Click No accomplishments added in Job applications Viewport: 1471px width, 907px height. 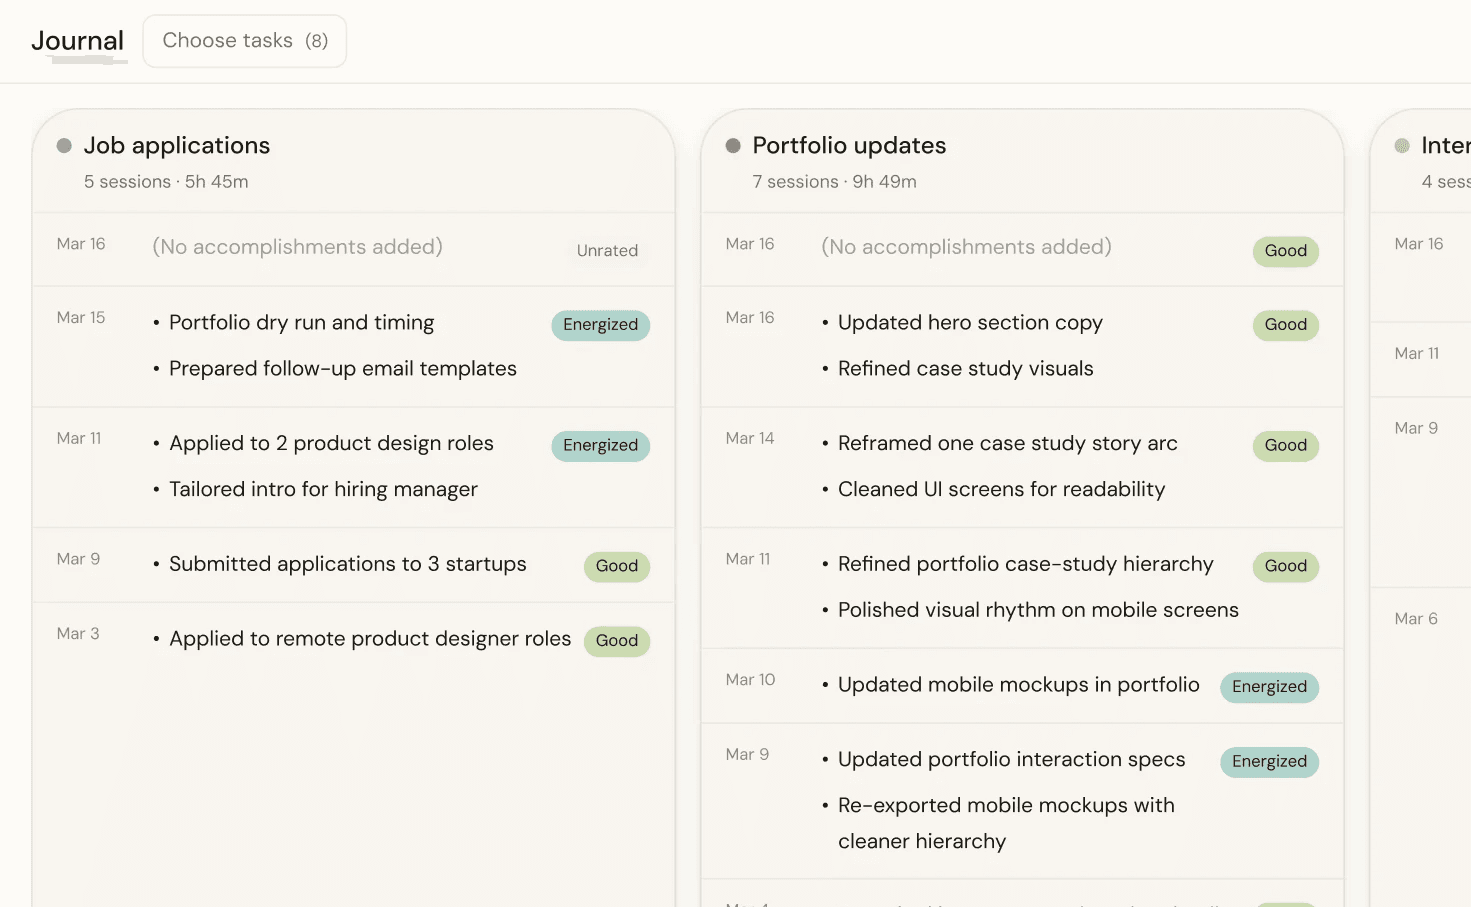pyautogui.click(x=297, y=247)
